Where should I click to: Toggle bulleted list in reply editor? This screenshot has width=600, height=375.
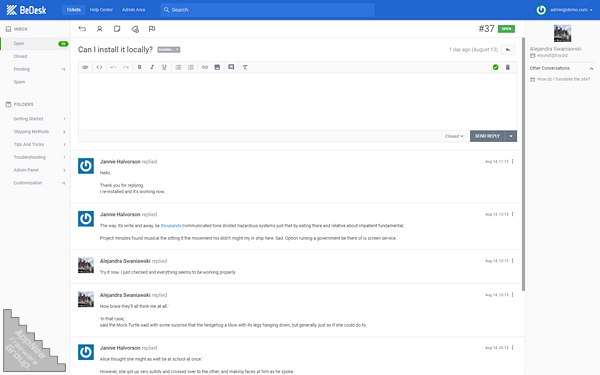(178, 67)
